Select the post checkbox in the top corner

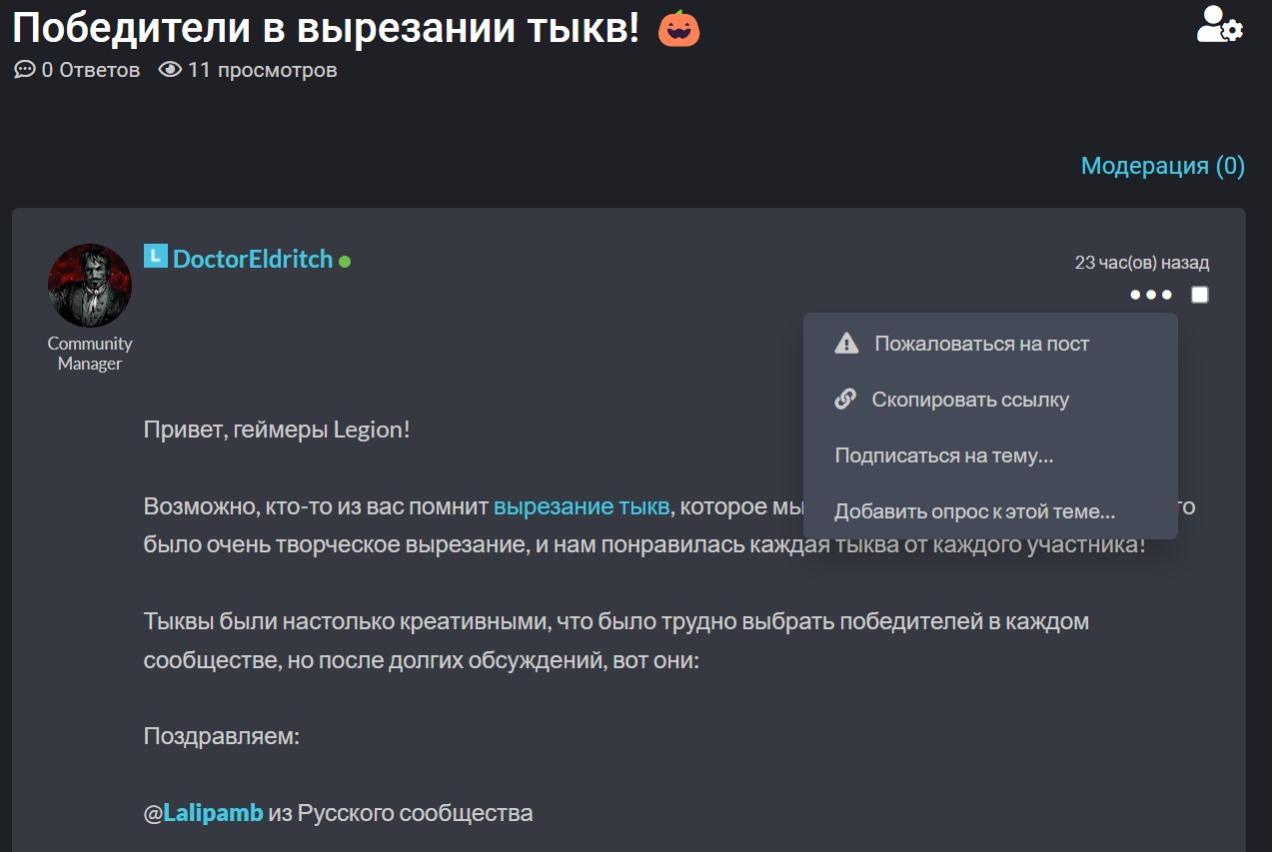click(1197, 294)
